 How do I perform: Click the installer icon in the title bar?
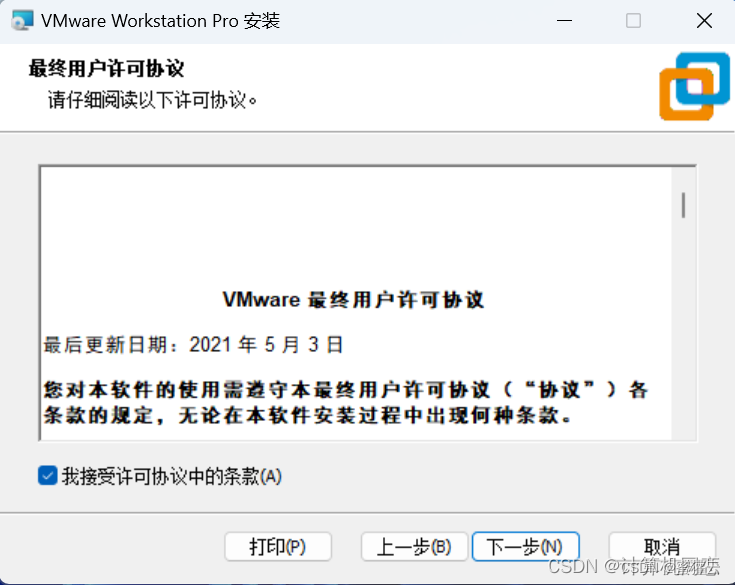22,21
